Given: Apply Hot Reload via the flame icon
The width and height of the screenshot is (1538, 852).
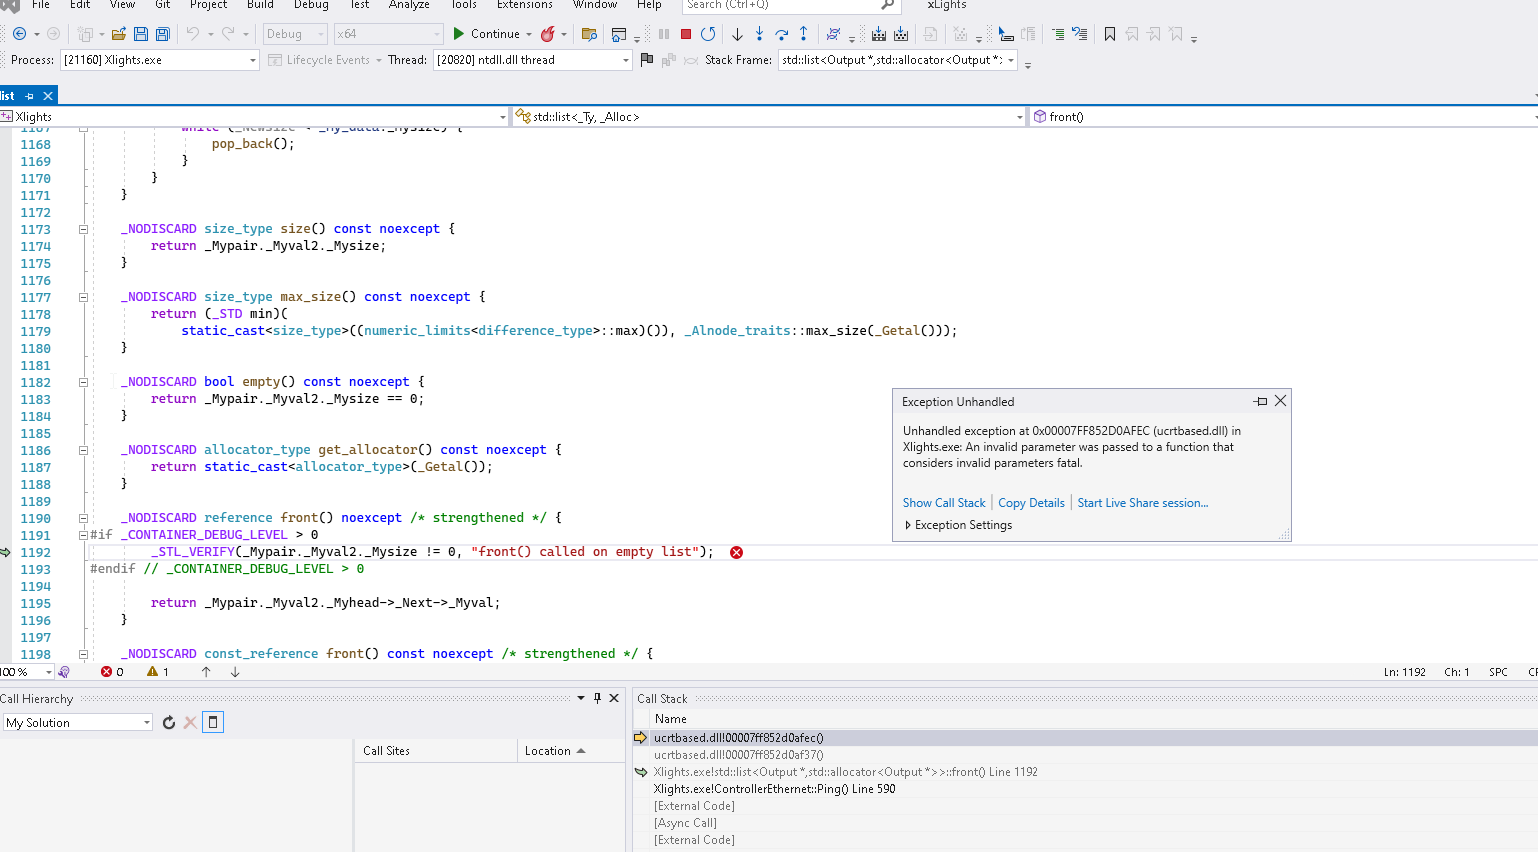Looking at the screenshot, I should pos(549,33).
